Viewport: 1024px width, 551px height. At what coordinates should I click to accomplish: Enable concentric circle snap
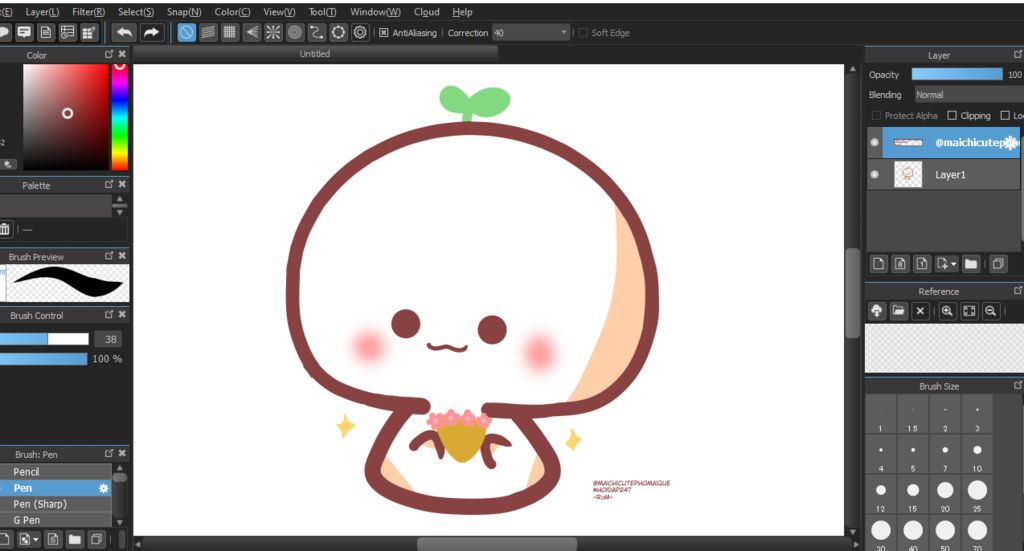coord(295,33)
